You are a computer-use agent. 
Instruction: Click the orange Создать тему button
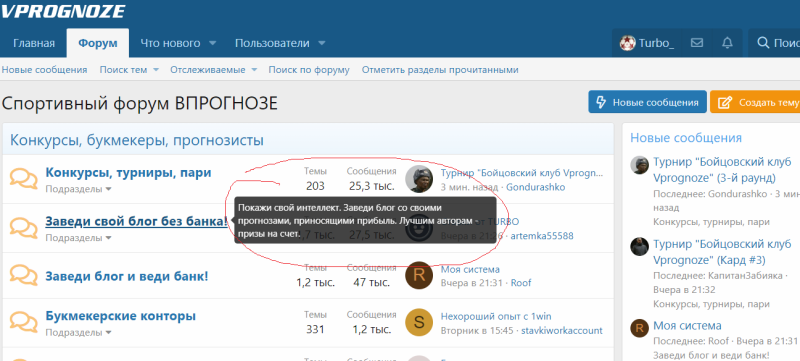pos(755,102)
